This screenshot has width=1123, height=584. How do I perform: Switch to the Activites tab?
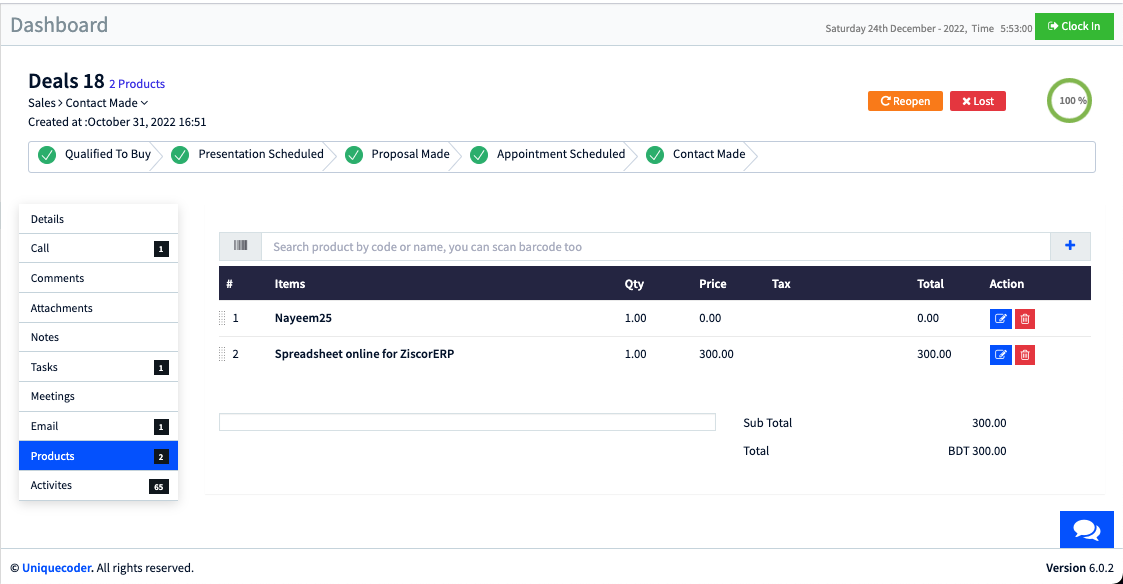pyautogui.click(x=98, y=486)
